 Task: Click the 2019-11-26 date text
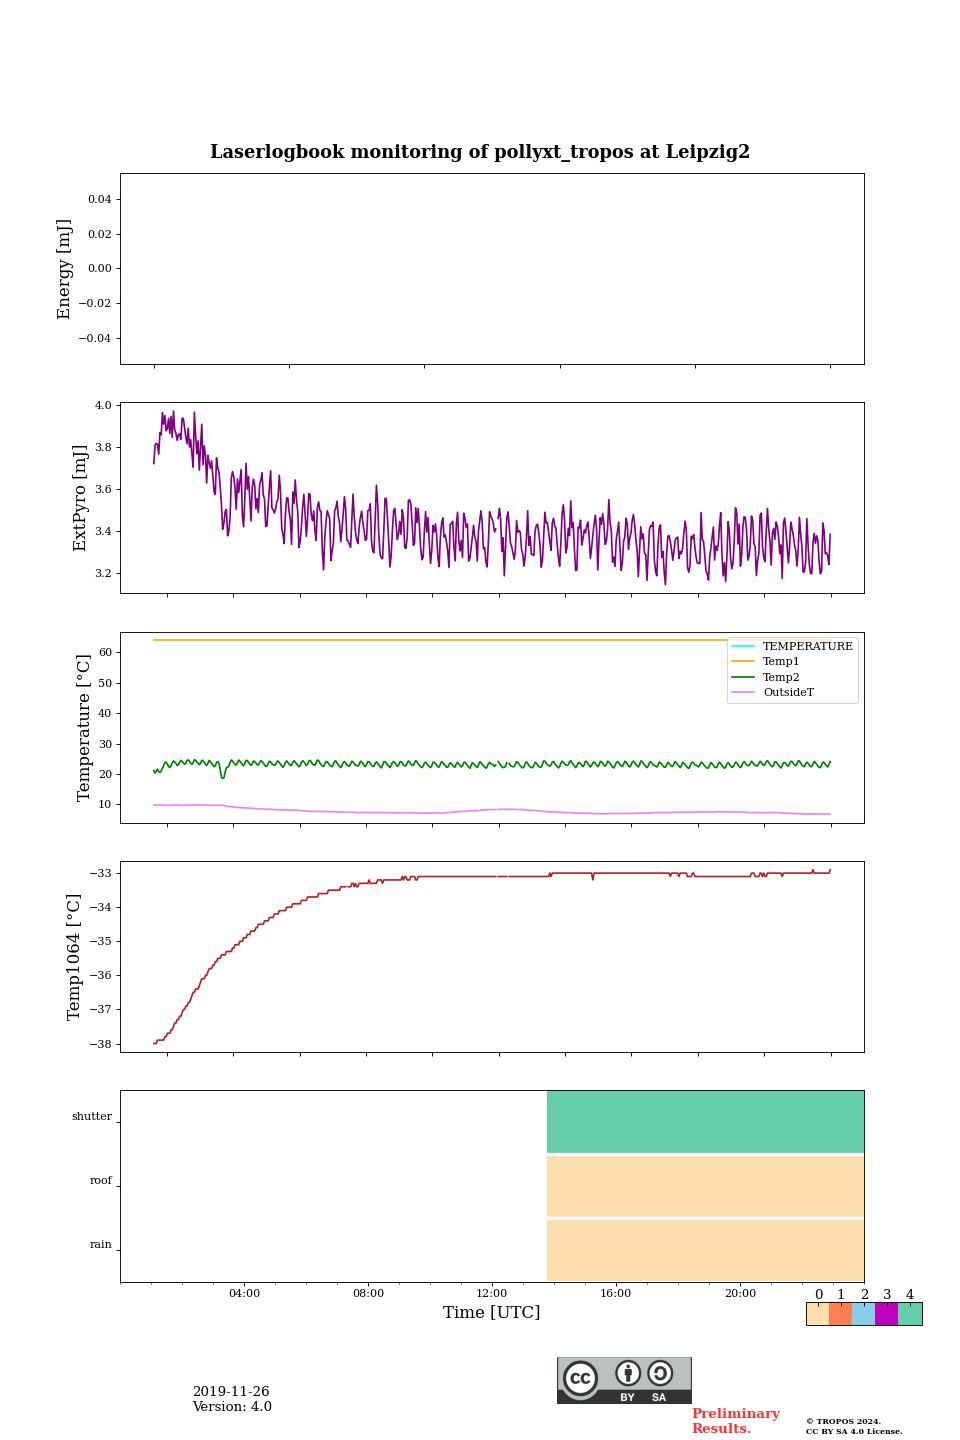[x=231, y=1392]
